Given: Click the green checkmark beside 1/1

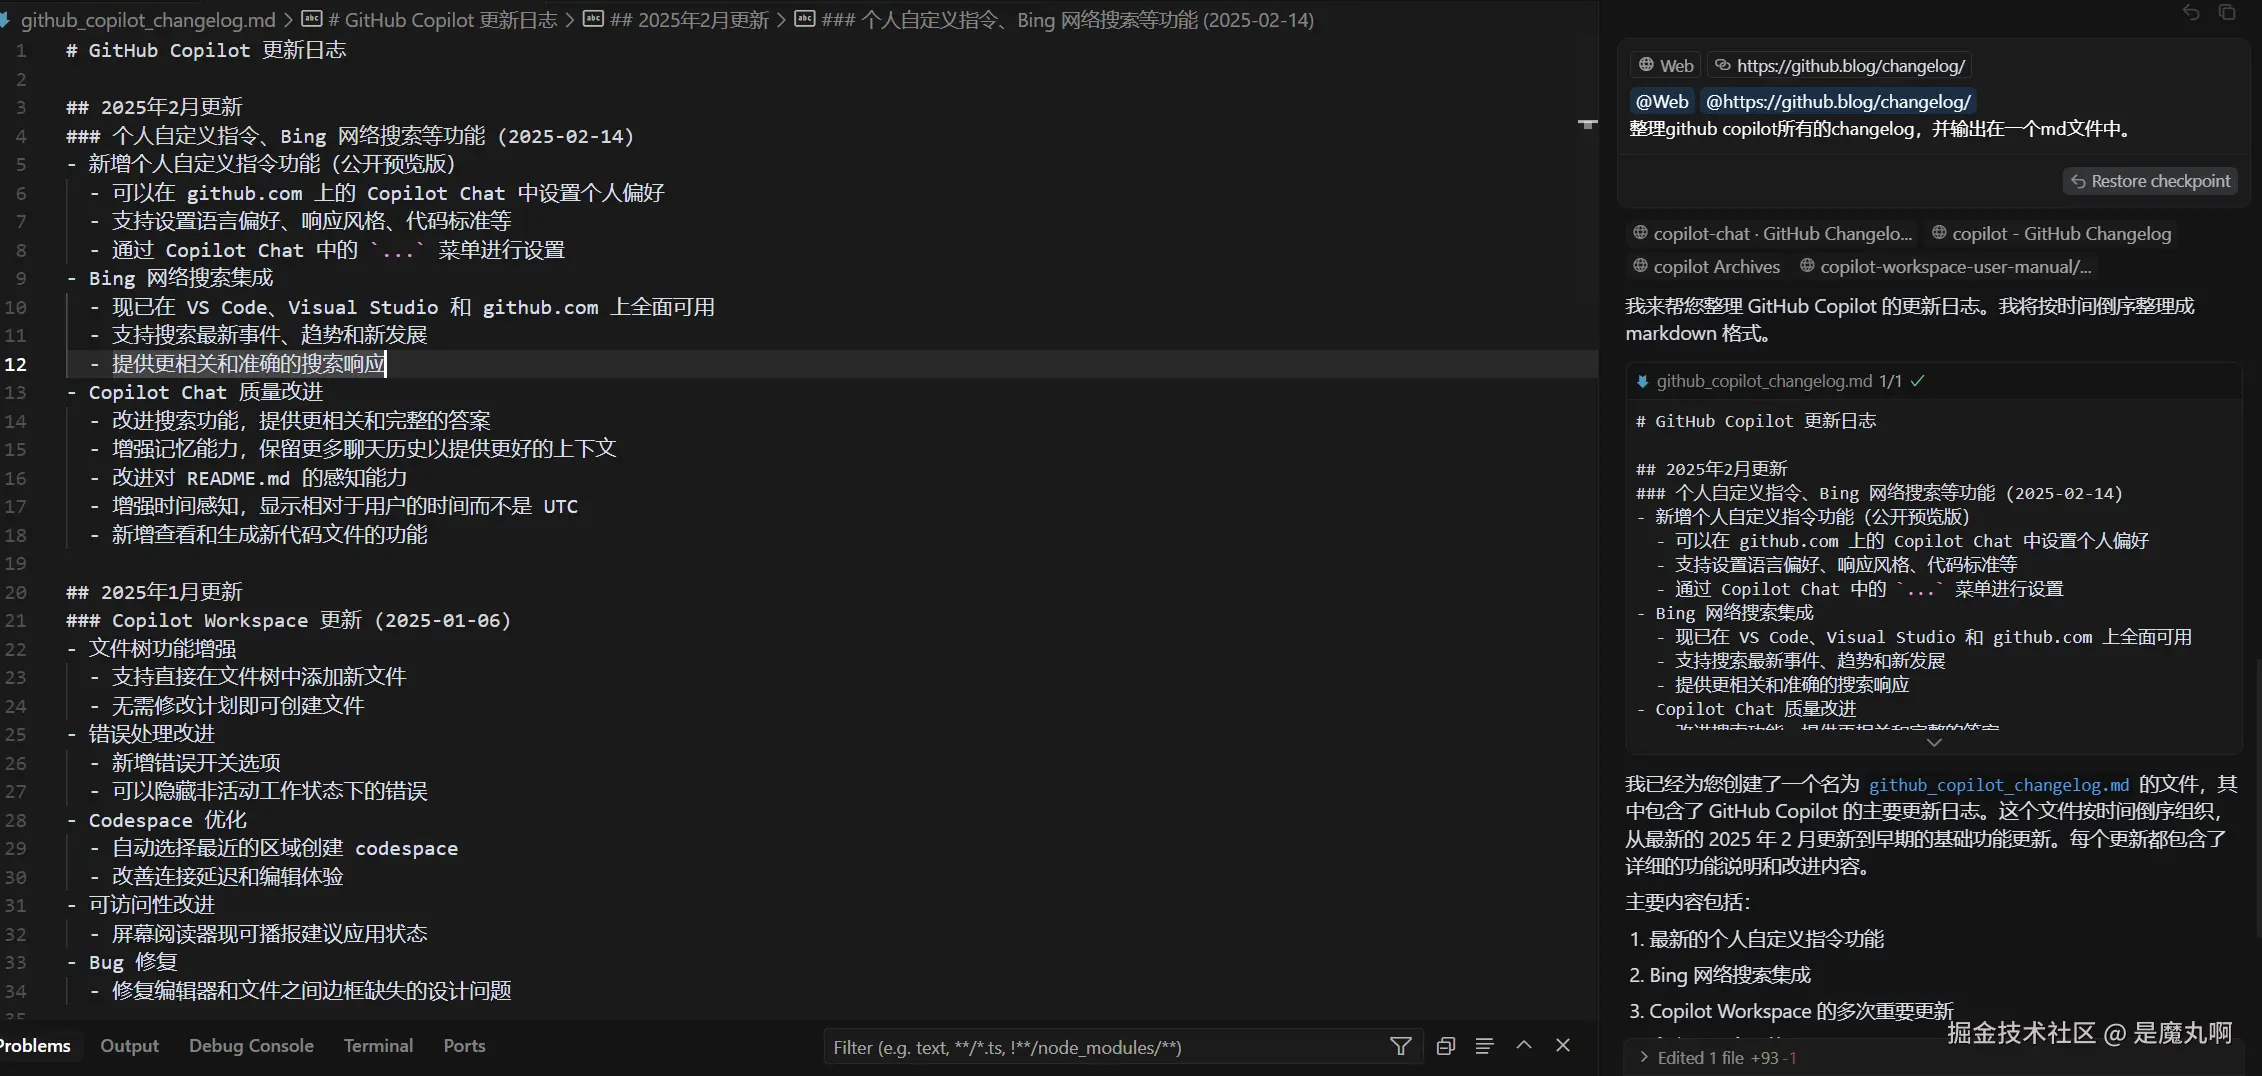Looking at the screenshot, I should (1917, 381).
